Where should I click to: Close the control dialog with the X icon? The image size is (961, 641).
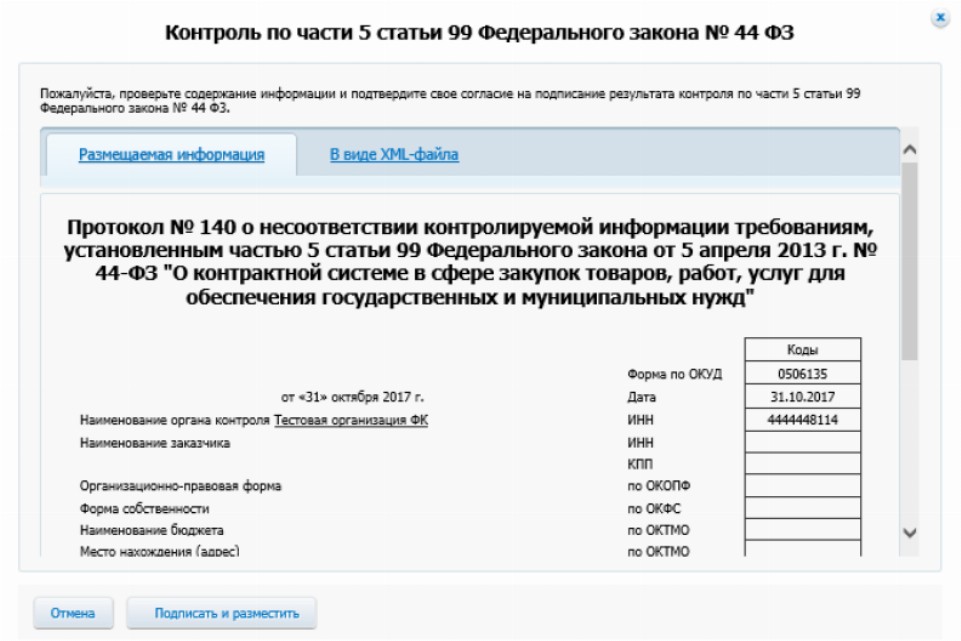[938, 18]
